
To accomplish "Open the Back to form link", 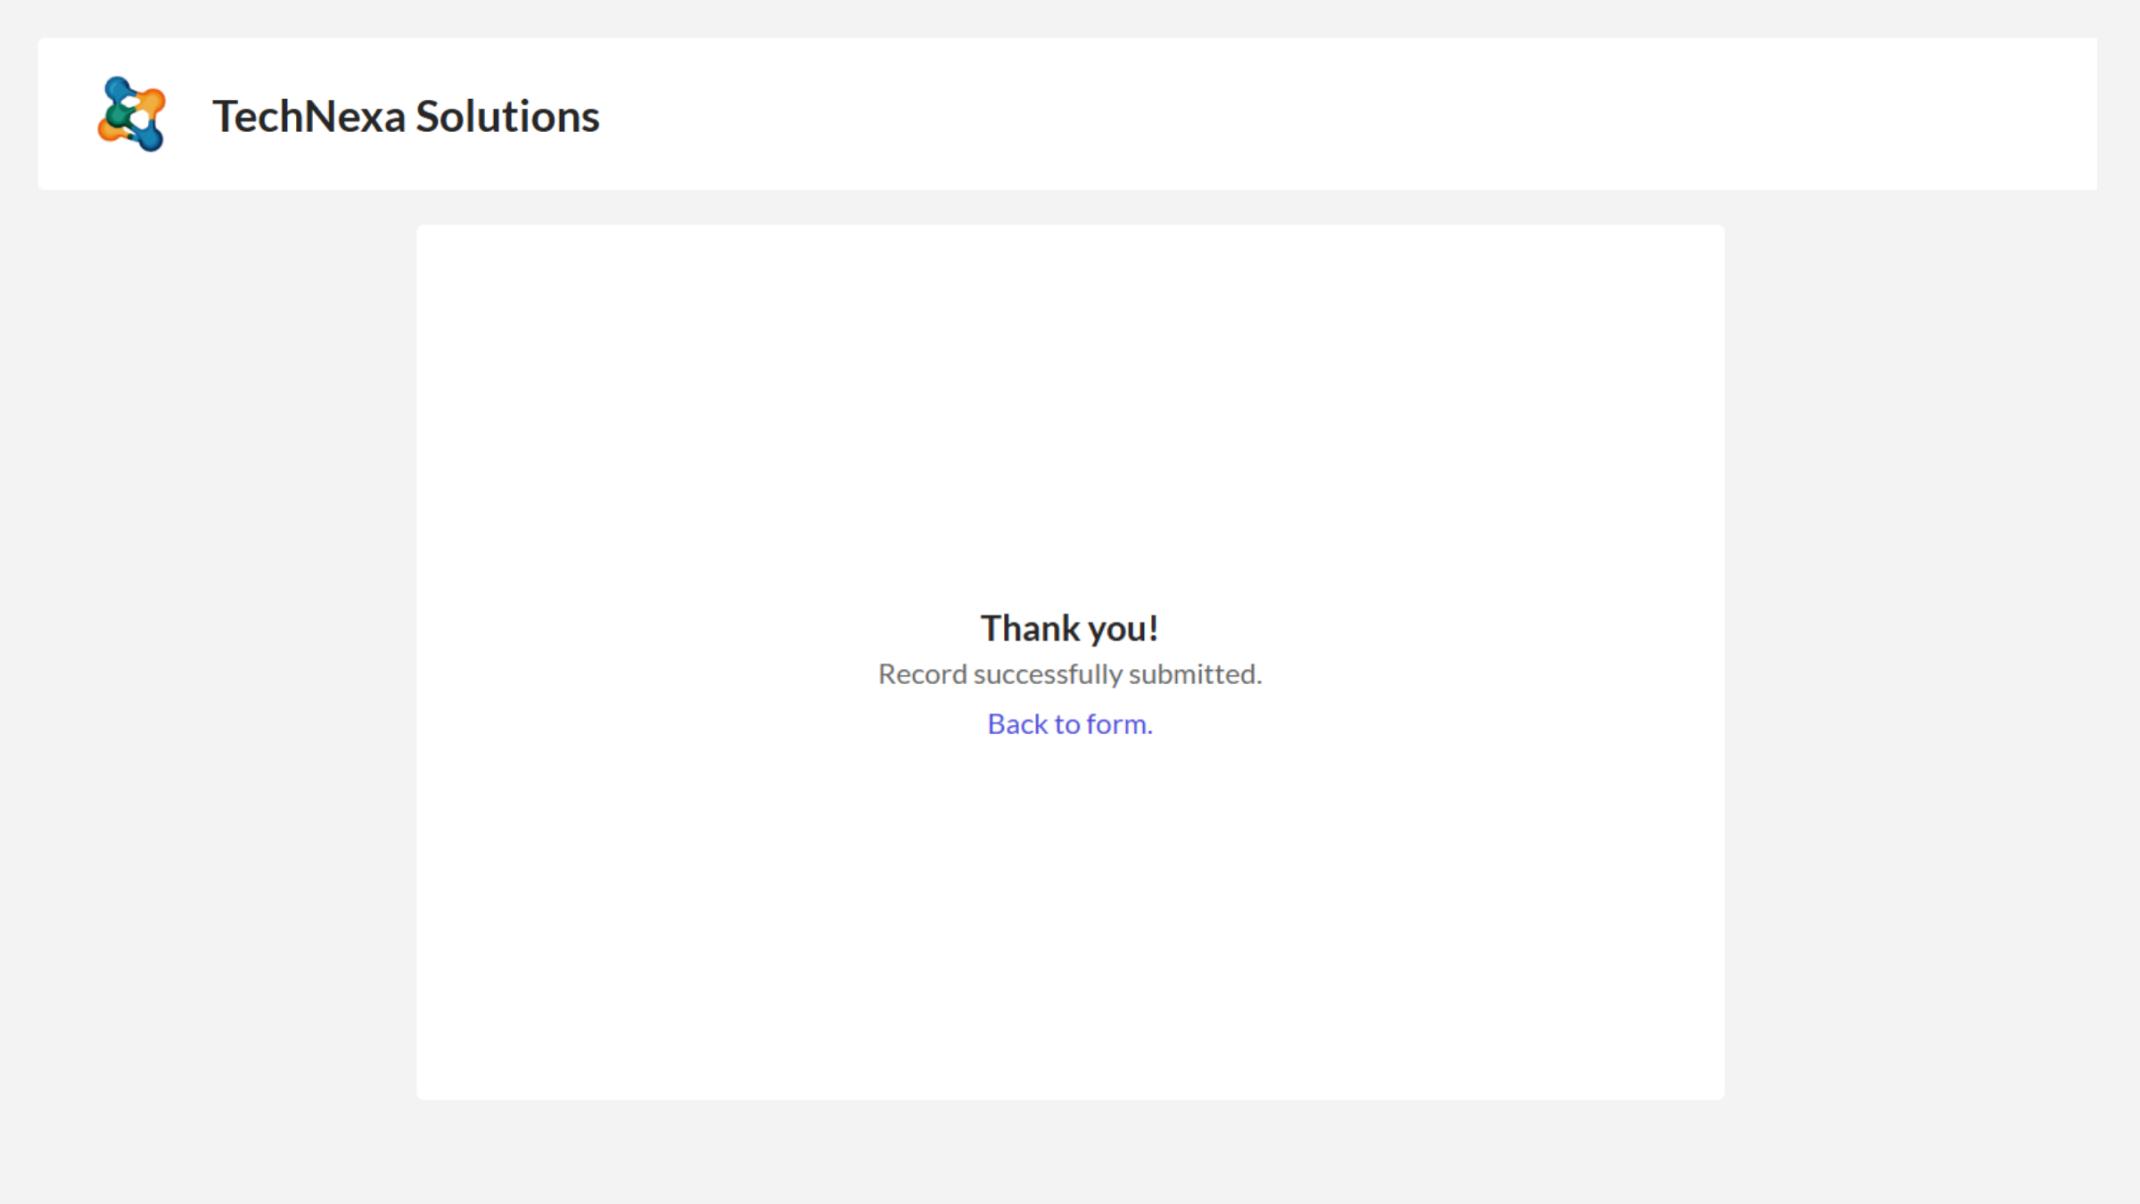I will [x=1069, y=724].
